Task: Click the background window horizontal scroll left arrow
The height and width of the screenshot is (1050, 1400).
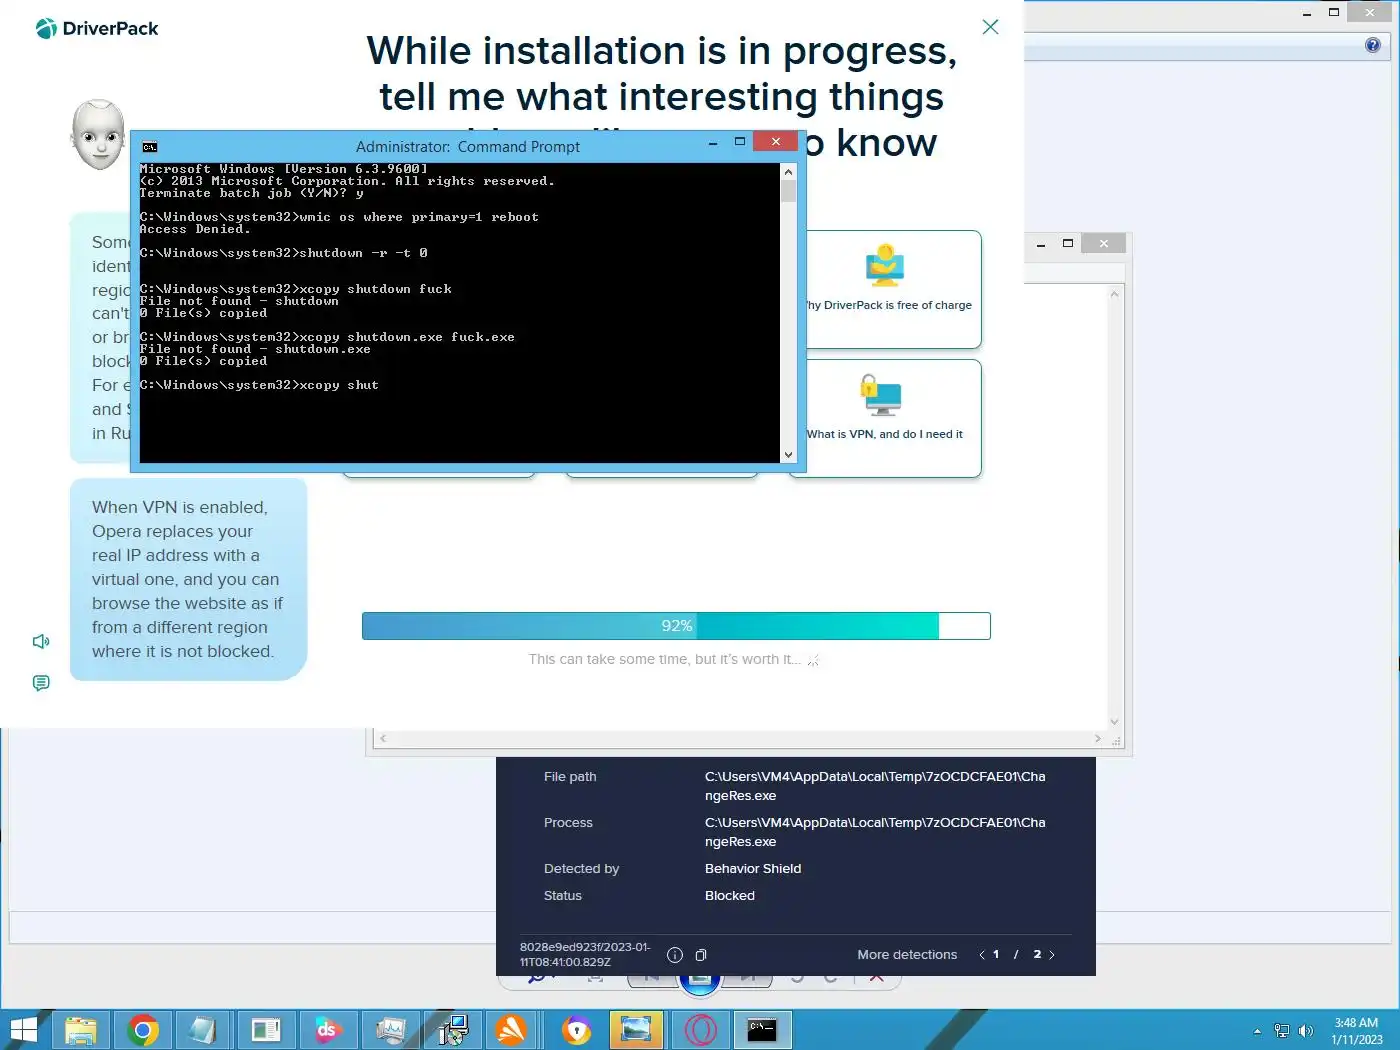Action: click(x=383, y=739)
